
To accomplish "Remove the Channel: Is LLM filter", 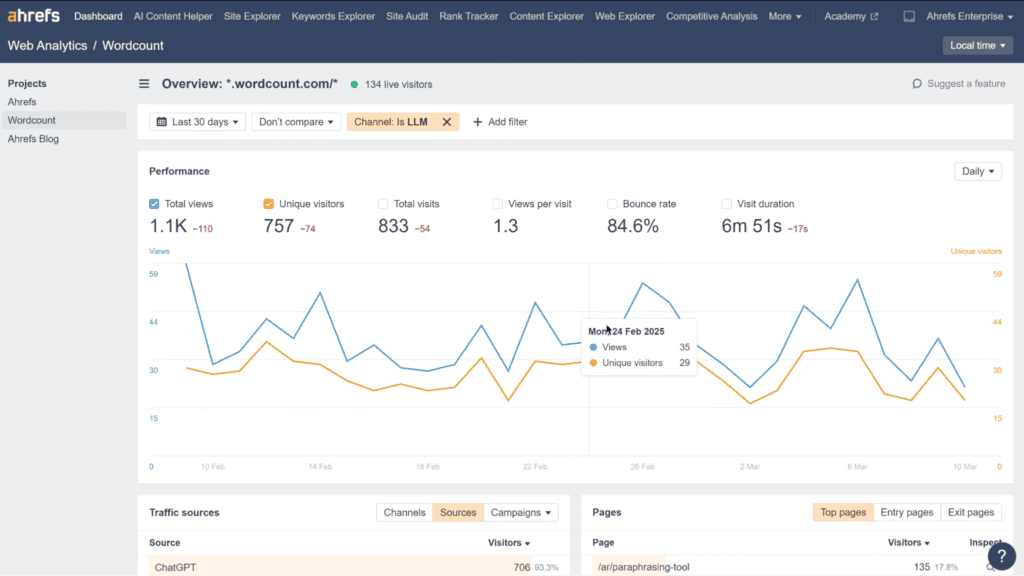I will point(447,122).
